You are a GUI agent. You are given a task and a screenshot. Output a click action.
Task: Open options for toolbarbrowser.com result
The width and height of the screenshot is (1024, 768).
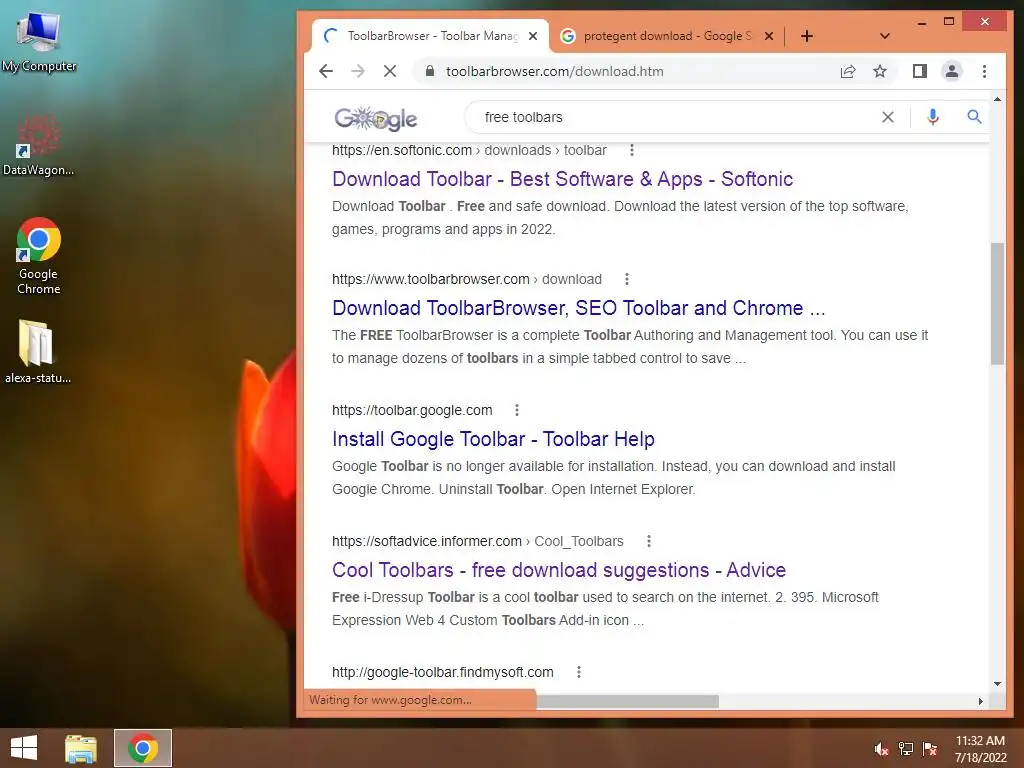626,280
